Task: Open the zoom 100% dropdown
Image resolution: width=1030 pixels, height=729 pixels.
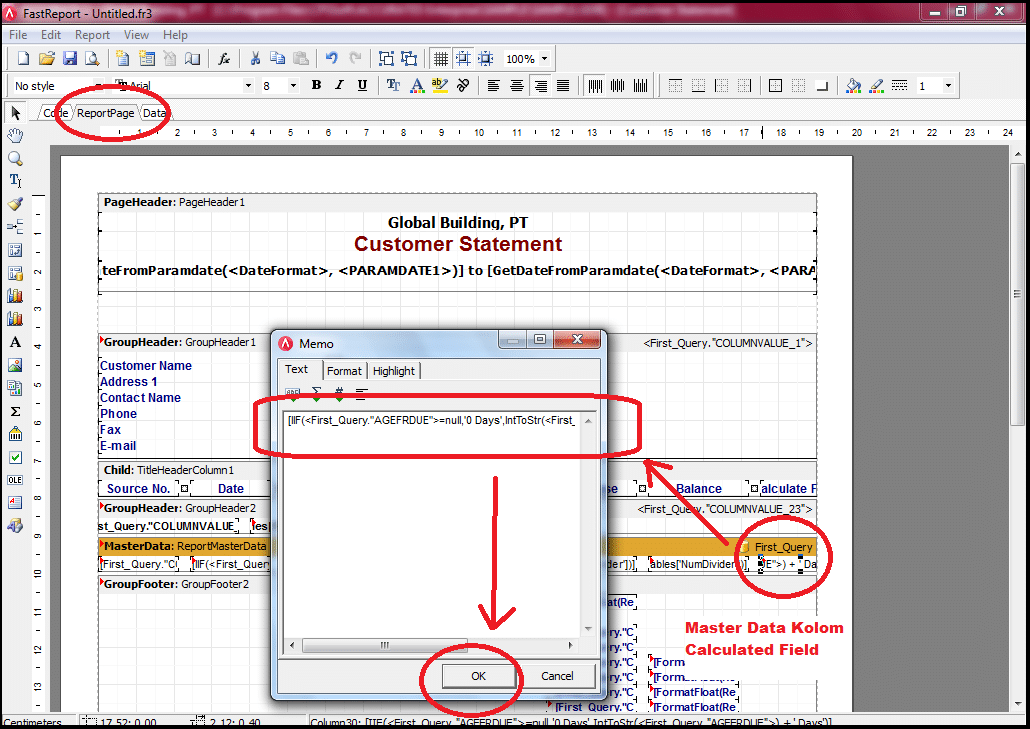Action: pyautogui.click(x=544, y=59)
